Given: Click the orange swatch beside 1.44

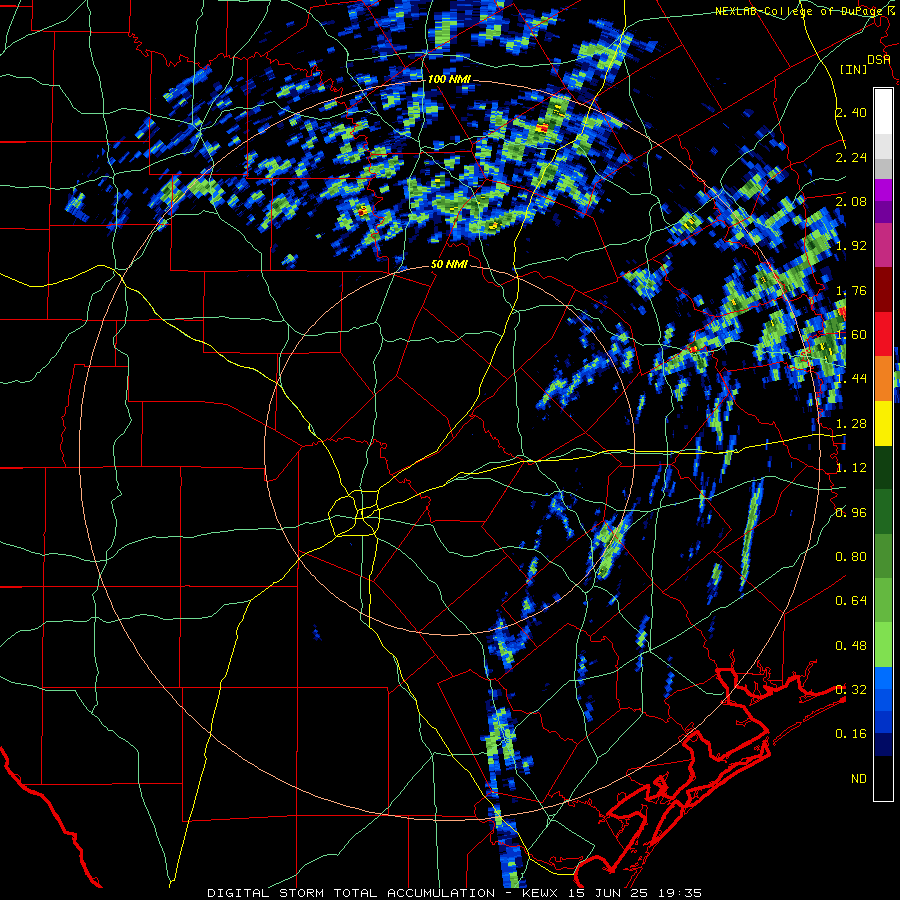Looking at the screenshot, I should tap(883, 379).
